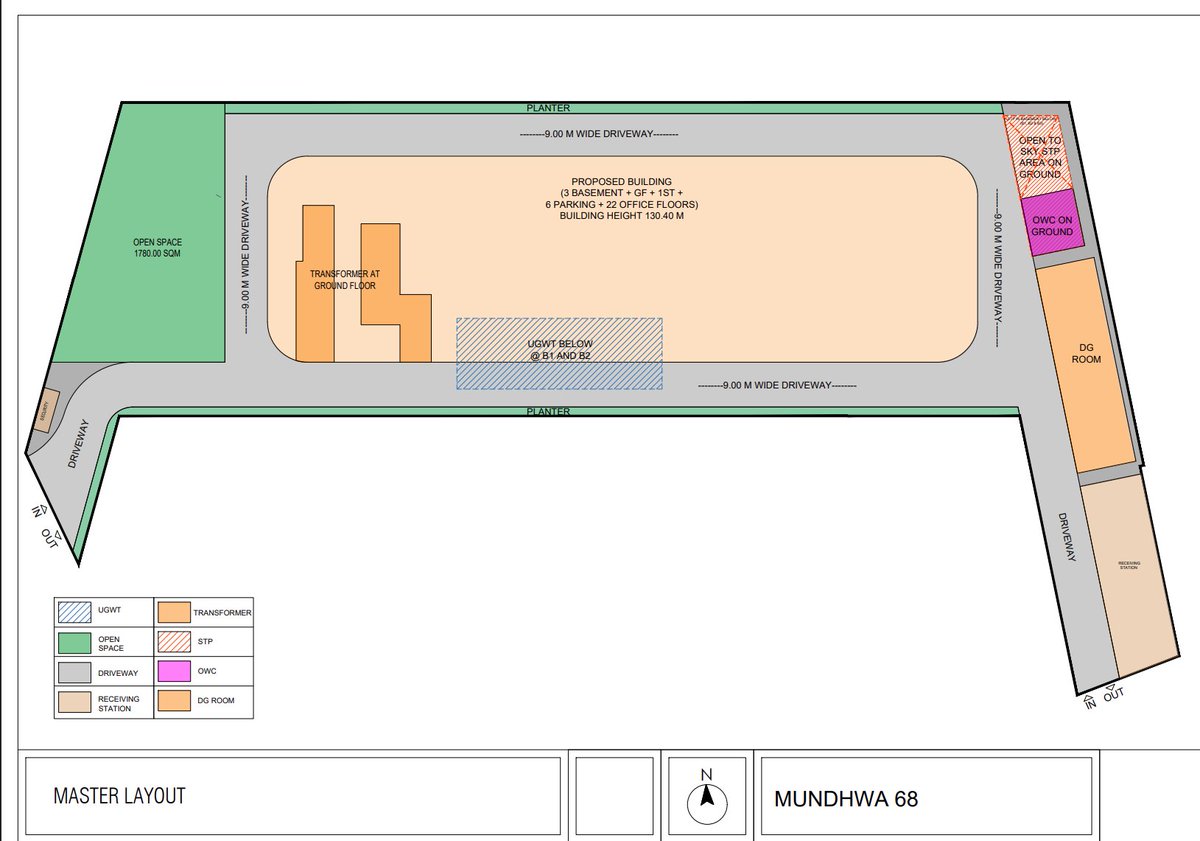The height and width of the screenshot is (841, 1200).
Task: Click 'TRANSFORMER AT GROUND FLOOR' label
Action: tap(344, 279)
